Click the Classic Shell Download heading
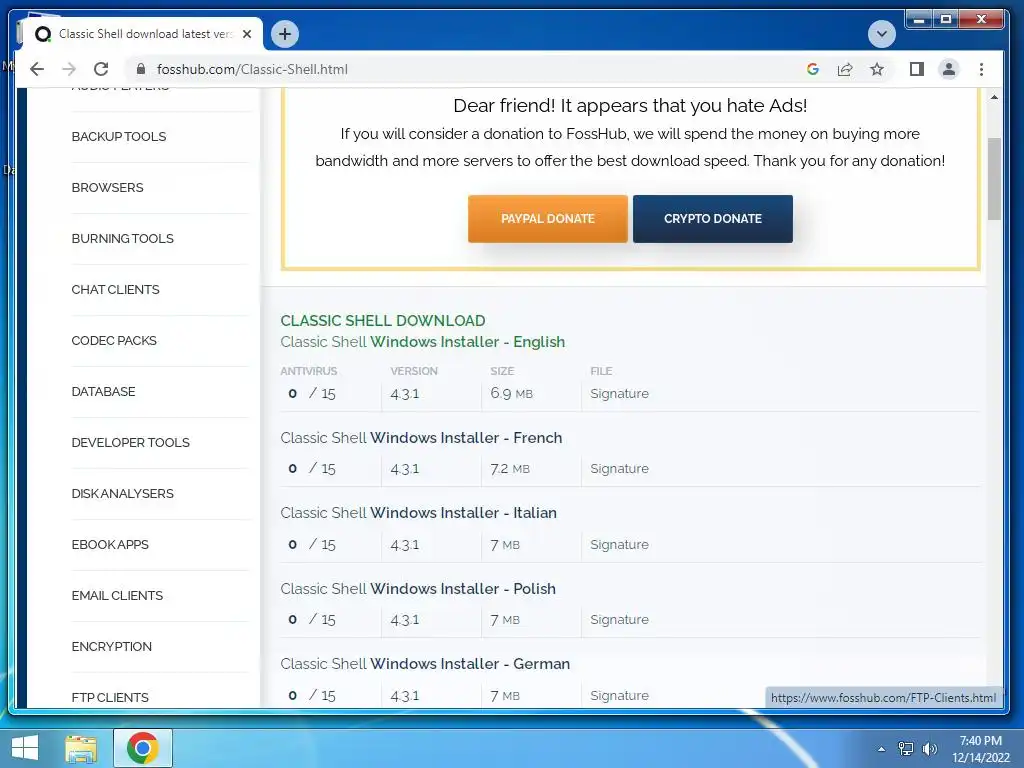This screenshot has width=1024, height=768. tap(383, 321)
